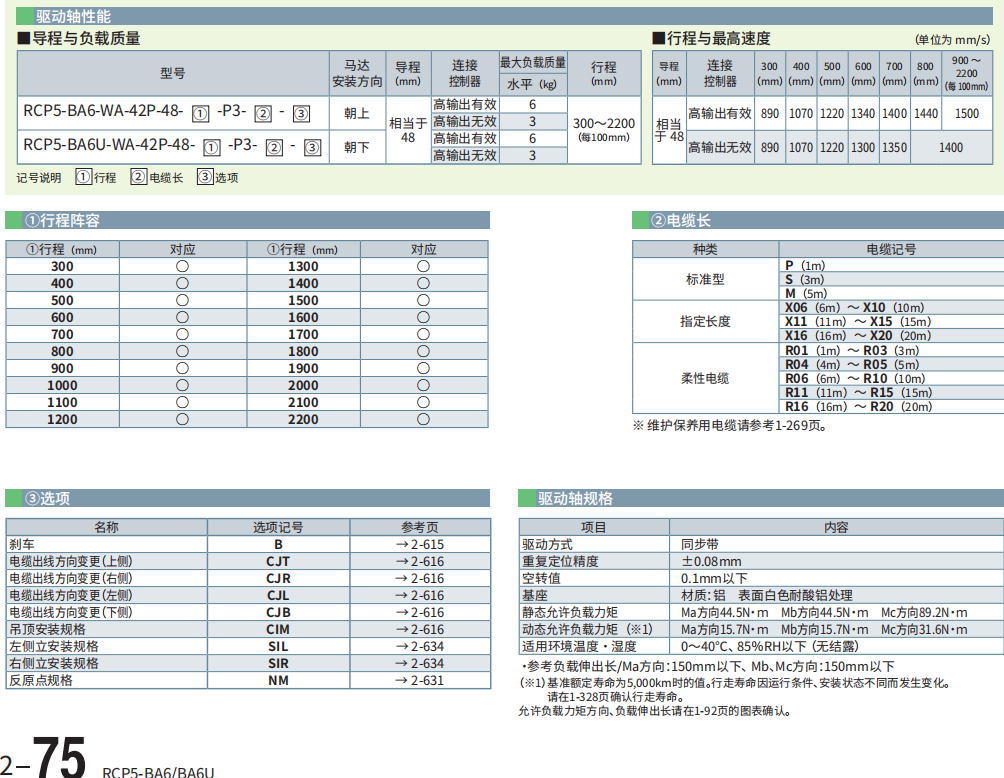1004x778 pixels.
Task: Click the X06 (6m) ~ X10 (10m) cable row
Action: pyautogui.click(x=855, y=308)
